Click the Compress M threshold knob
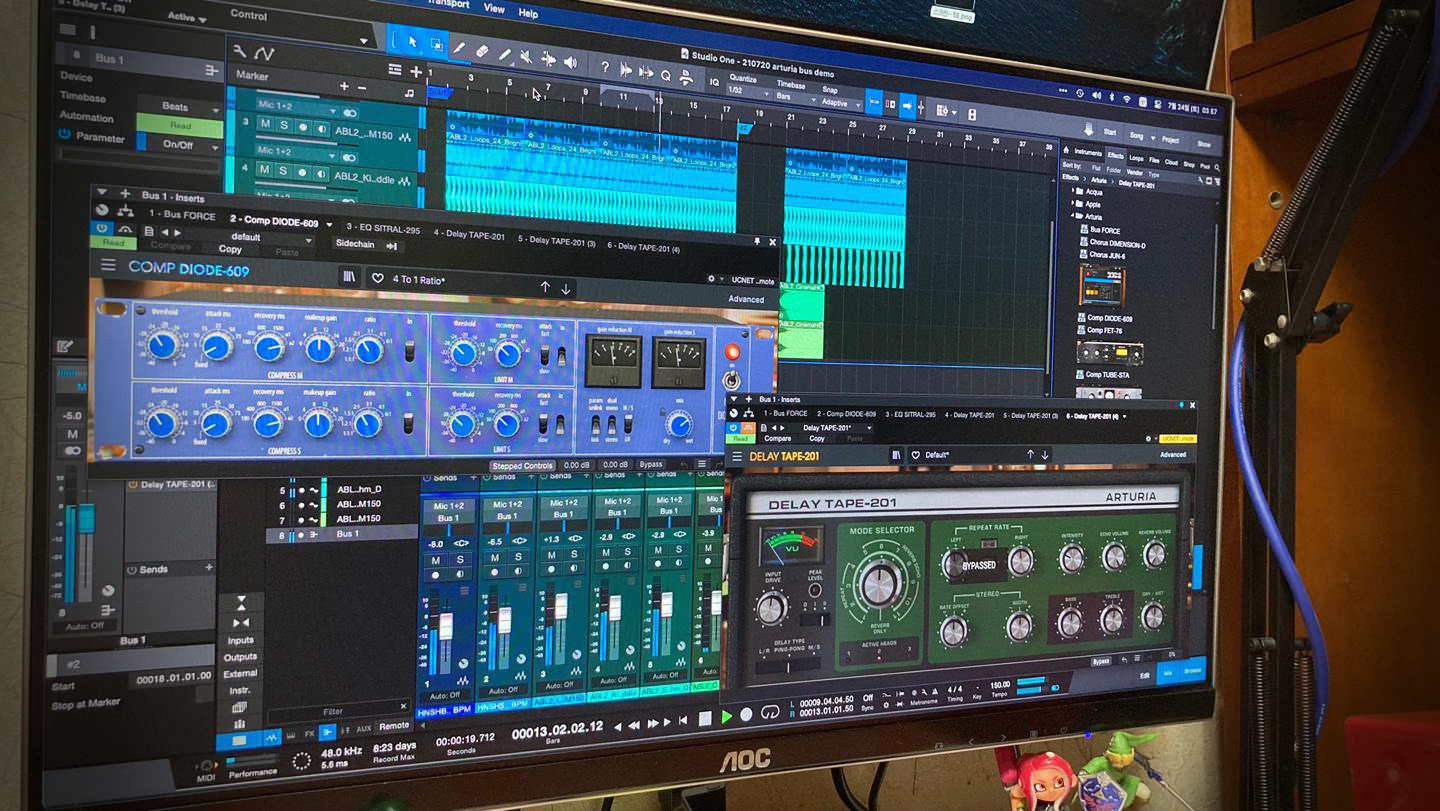Screen dimensions: 1440x811 click(162, 345)
